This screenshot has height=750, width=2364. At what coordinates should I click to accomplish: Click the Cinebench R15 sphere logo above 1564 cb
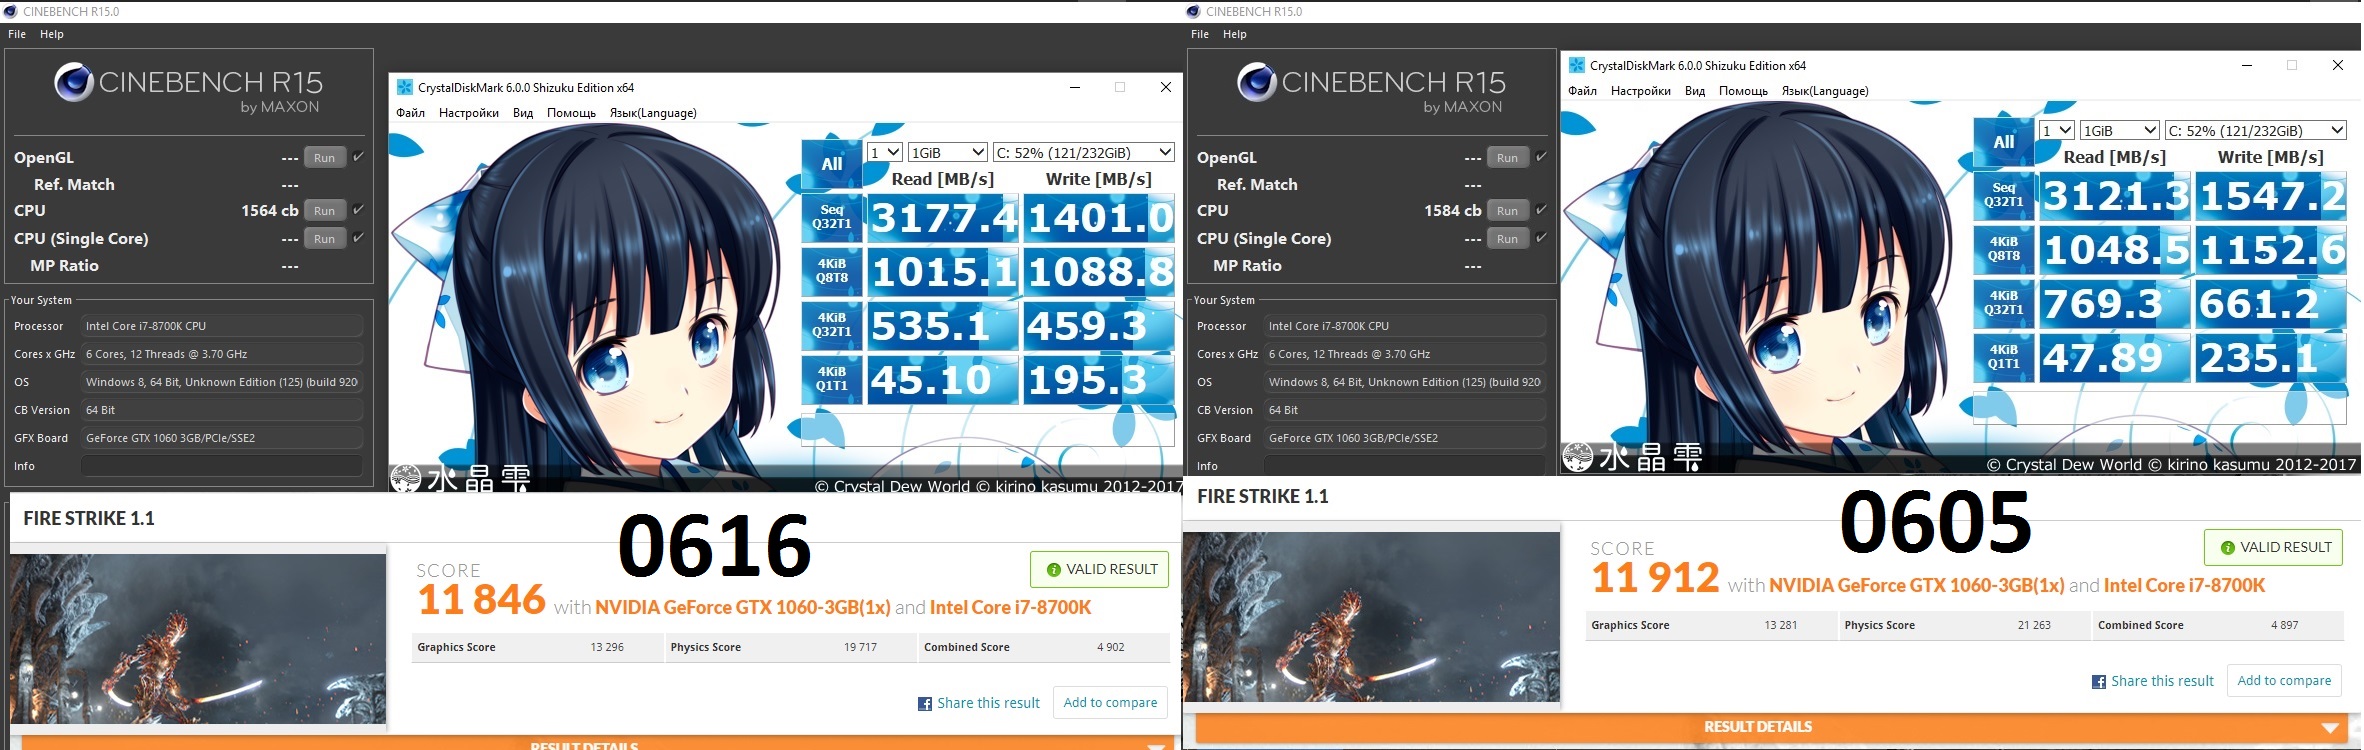click(x=74, y=83)
